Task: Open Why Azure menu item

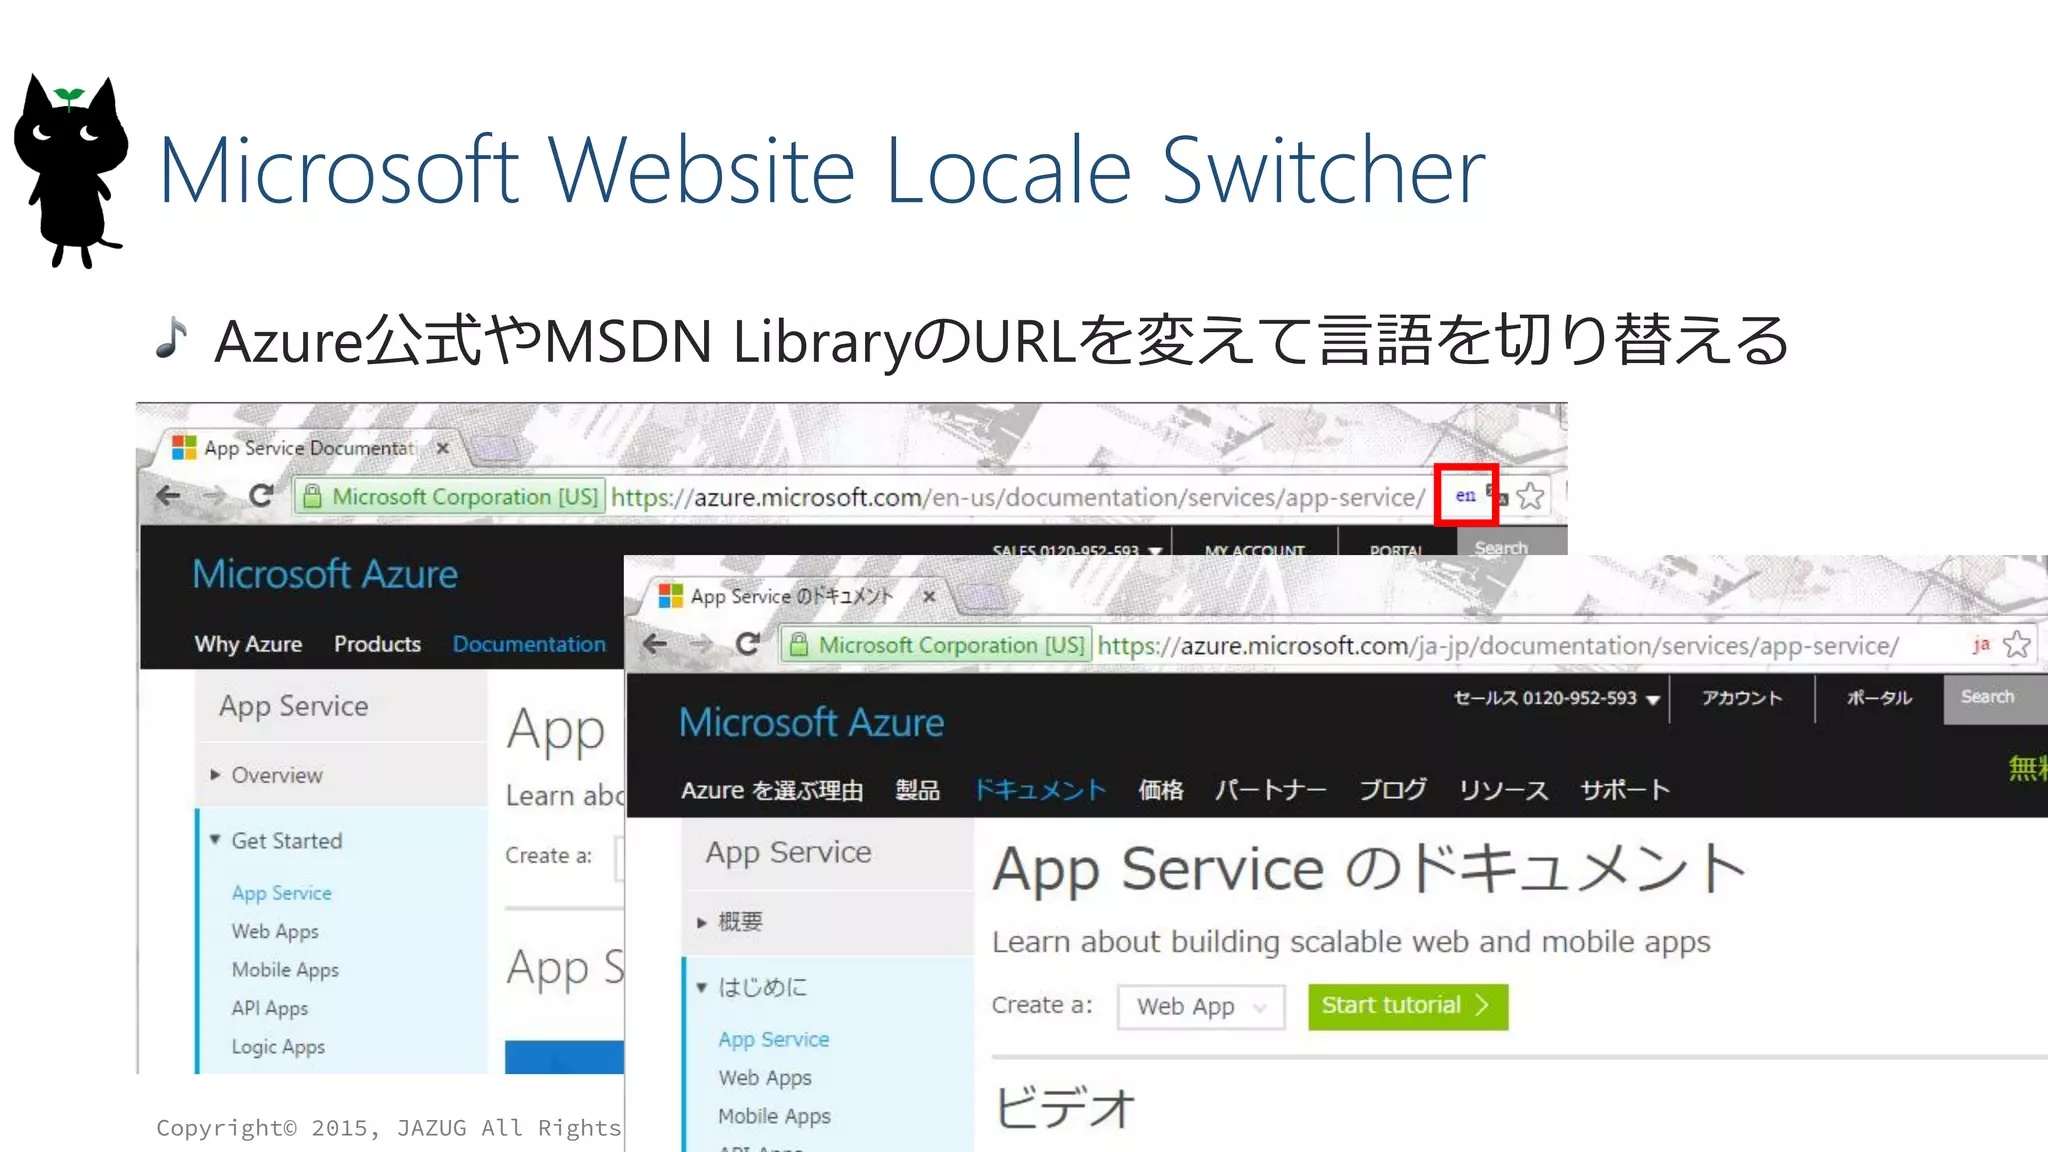Action: pyautogui.click(x=248, y=644)
